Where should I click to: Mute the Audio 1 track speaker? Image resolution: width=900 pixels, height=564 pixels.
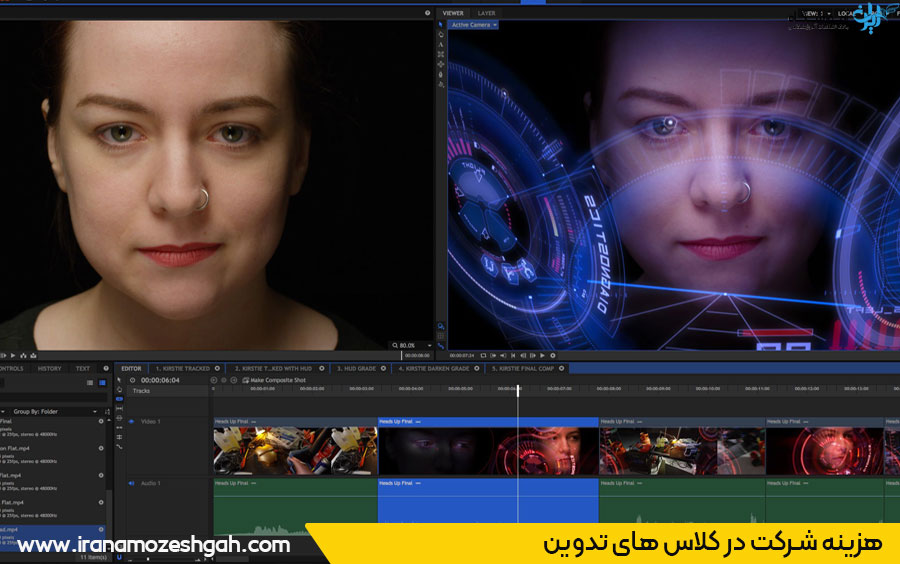[x=131, y=483]
